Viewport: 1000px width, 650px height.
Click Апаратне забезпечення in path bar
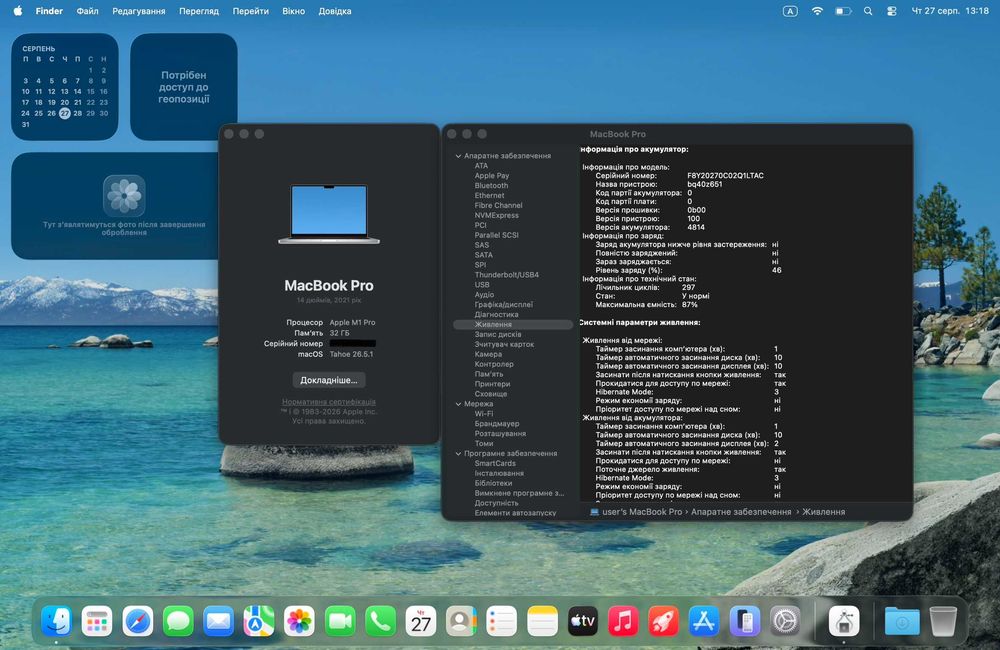coord(741,512)
